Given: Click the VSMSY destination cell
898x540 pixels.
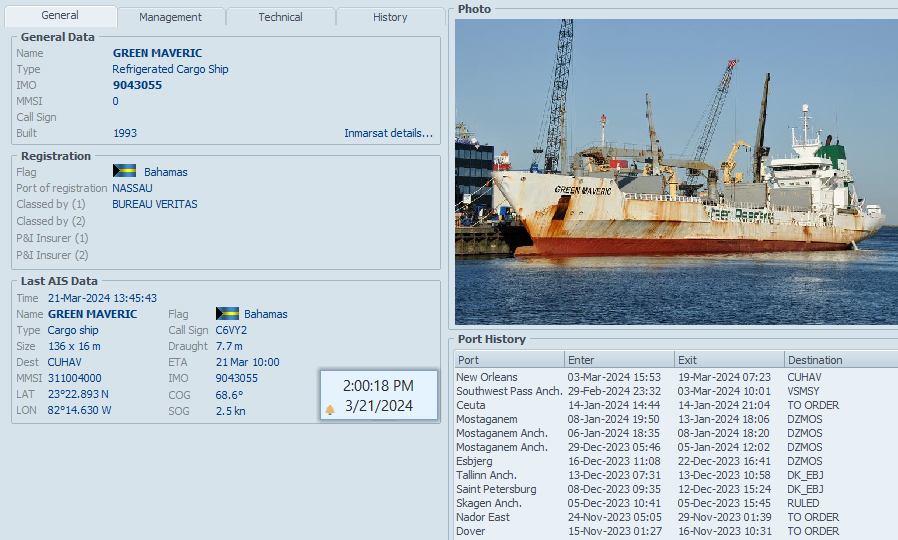Looking at the screenshot, I should tap(803, 391).
